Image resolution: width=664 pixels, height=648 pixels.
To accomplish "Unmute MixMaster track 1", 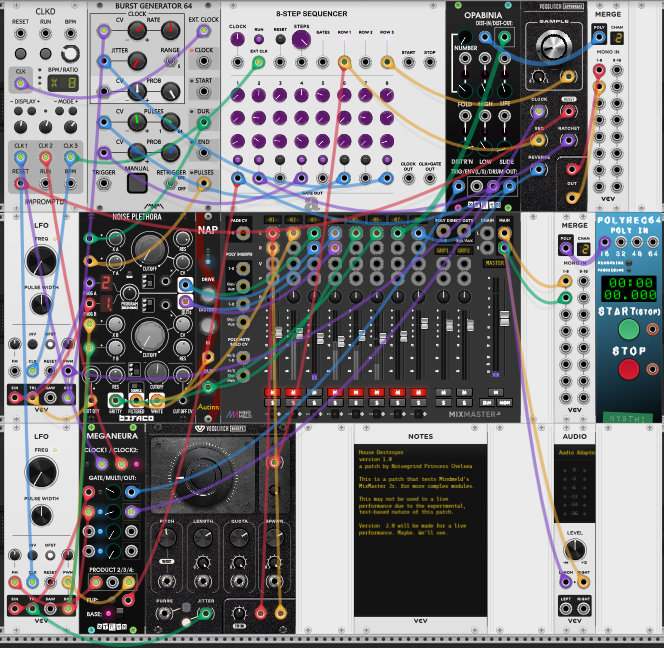I will pos(272,392).
